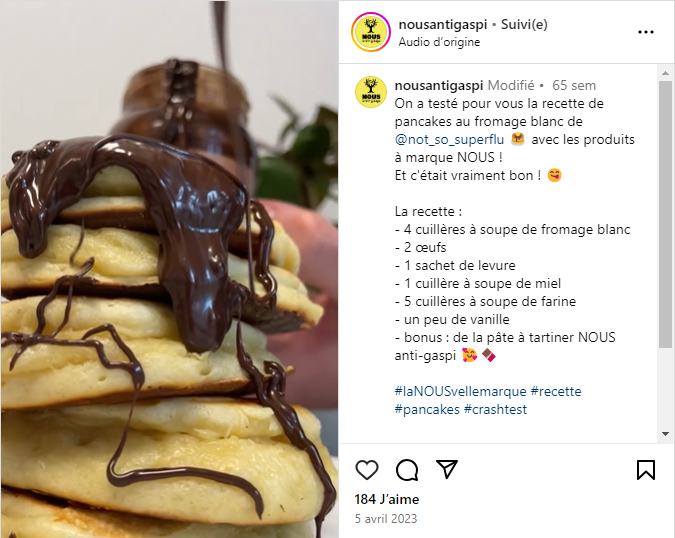Open comments with the speech bubble icon
The height and width of the screenshot is (538, 675).
point(407,470)
